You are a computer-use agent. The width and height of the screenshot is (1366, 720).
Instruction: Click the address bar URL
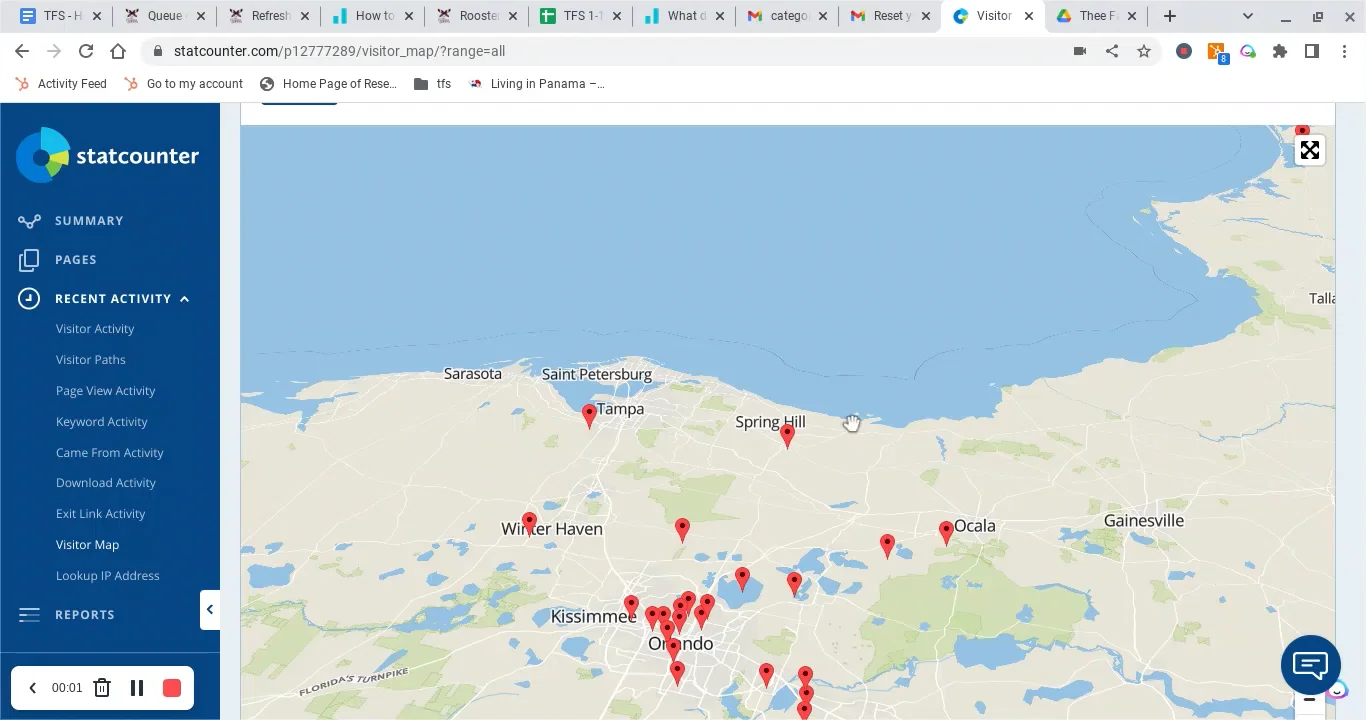point(339,51)
